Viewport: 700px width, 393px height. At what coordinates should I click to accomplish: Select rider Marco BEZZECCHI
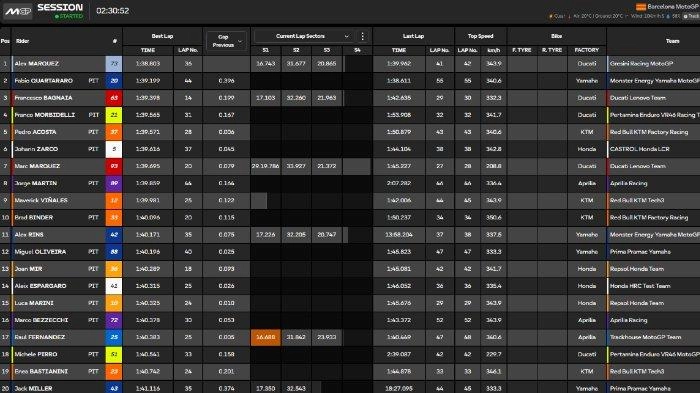click(x=42, y=320)
